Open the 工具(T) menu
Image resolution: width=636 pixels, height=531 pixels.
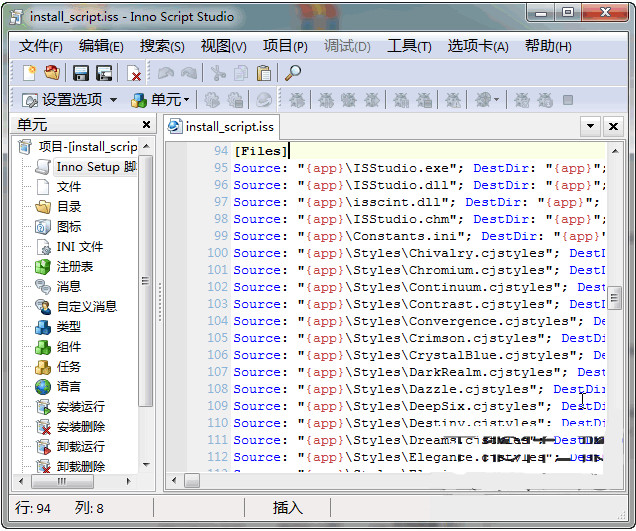[x=409, y=46]
